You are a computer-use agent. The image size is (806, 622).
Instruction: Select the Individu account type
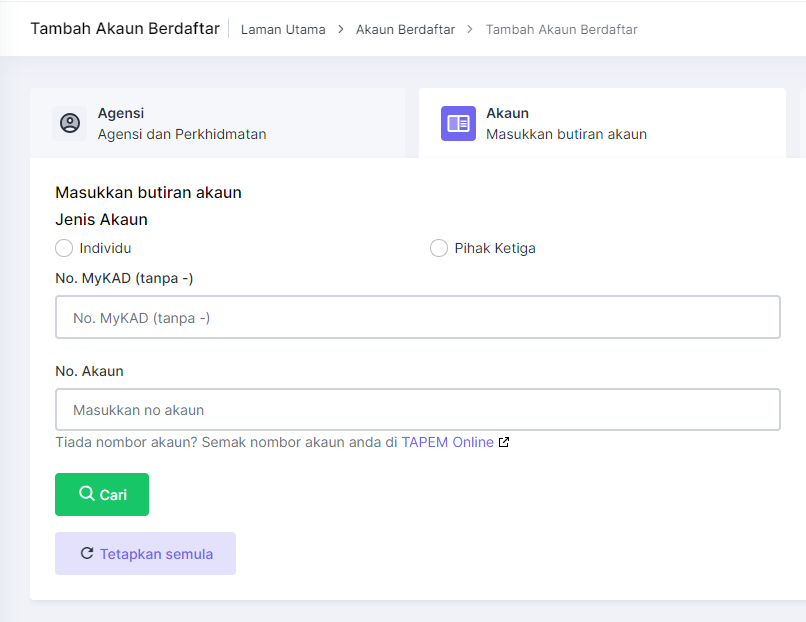[x=64, y=248]
